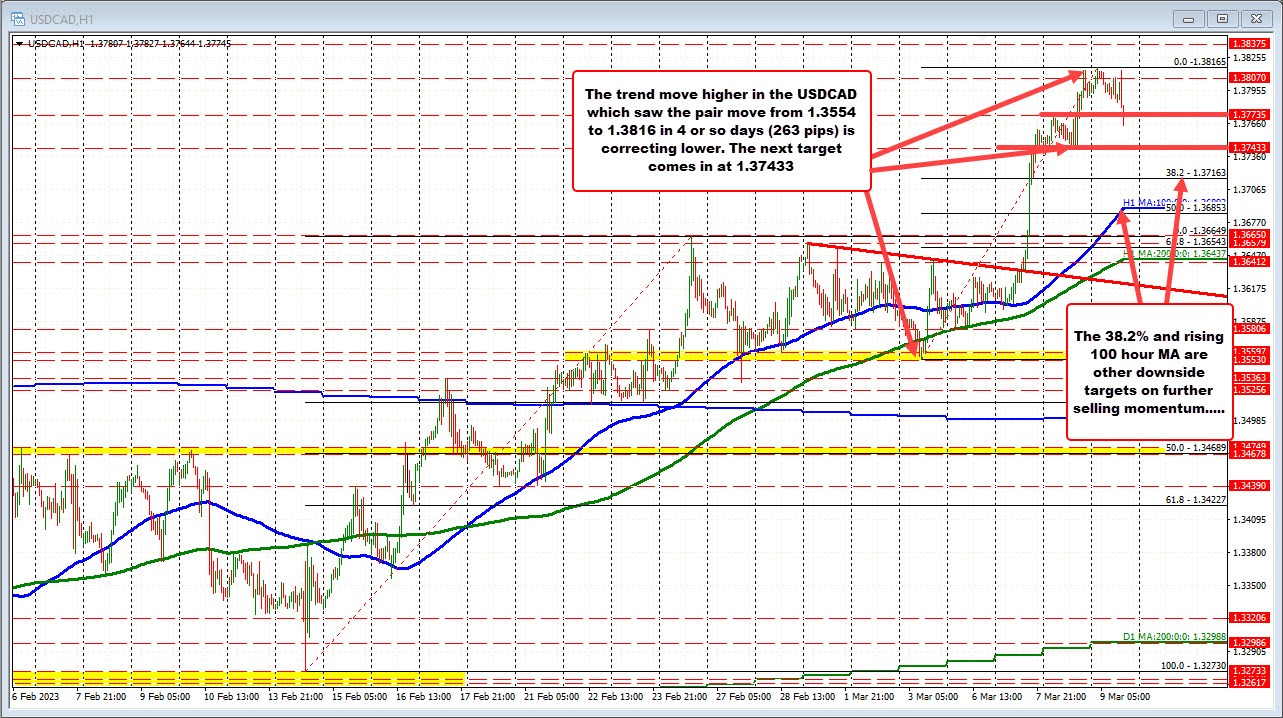The image size is (1283, 718).
Task: Select the 1.38375 price label
Action: [x=1250, y=44]
